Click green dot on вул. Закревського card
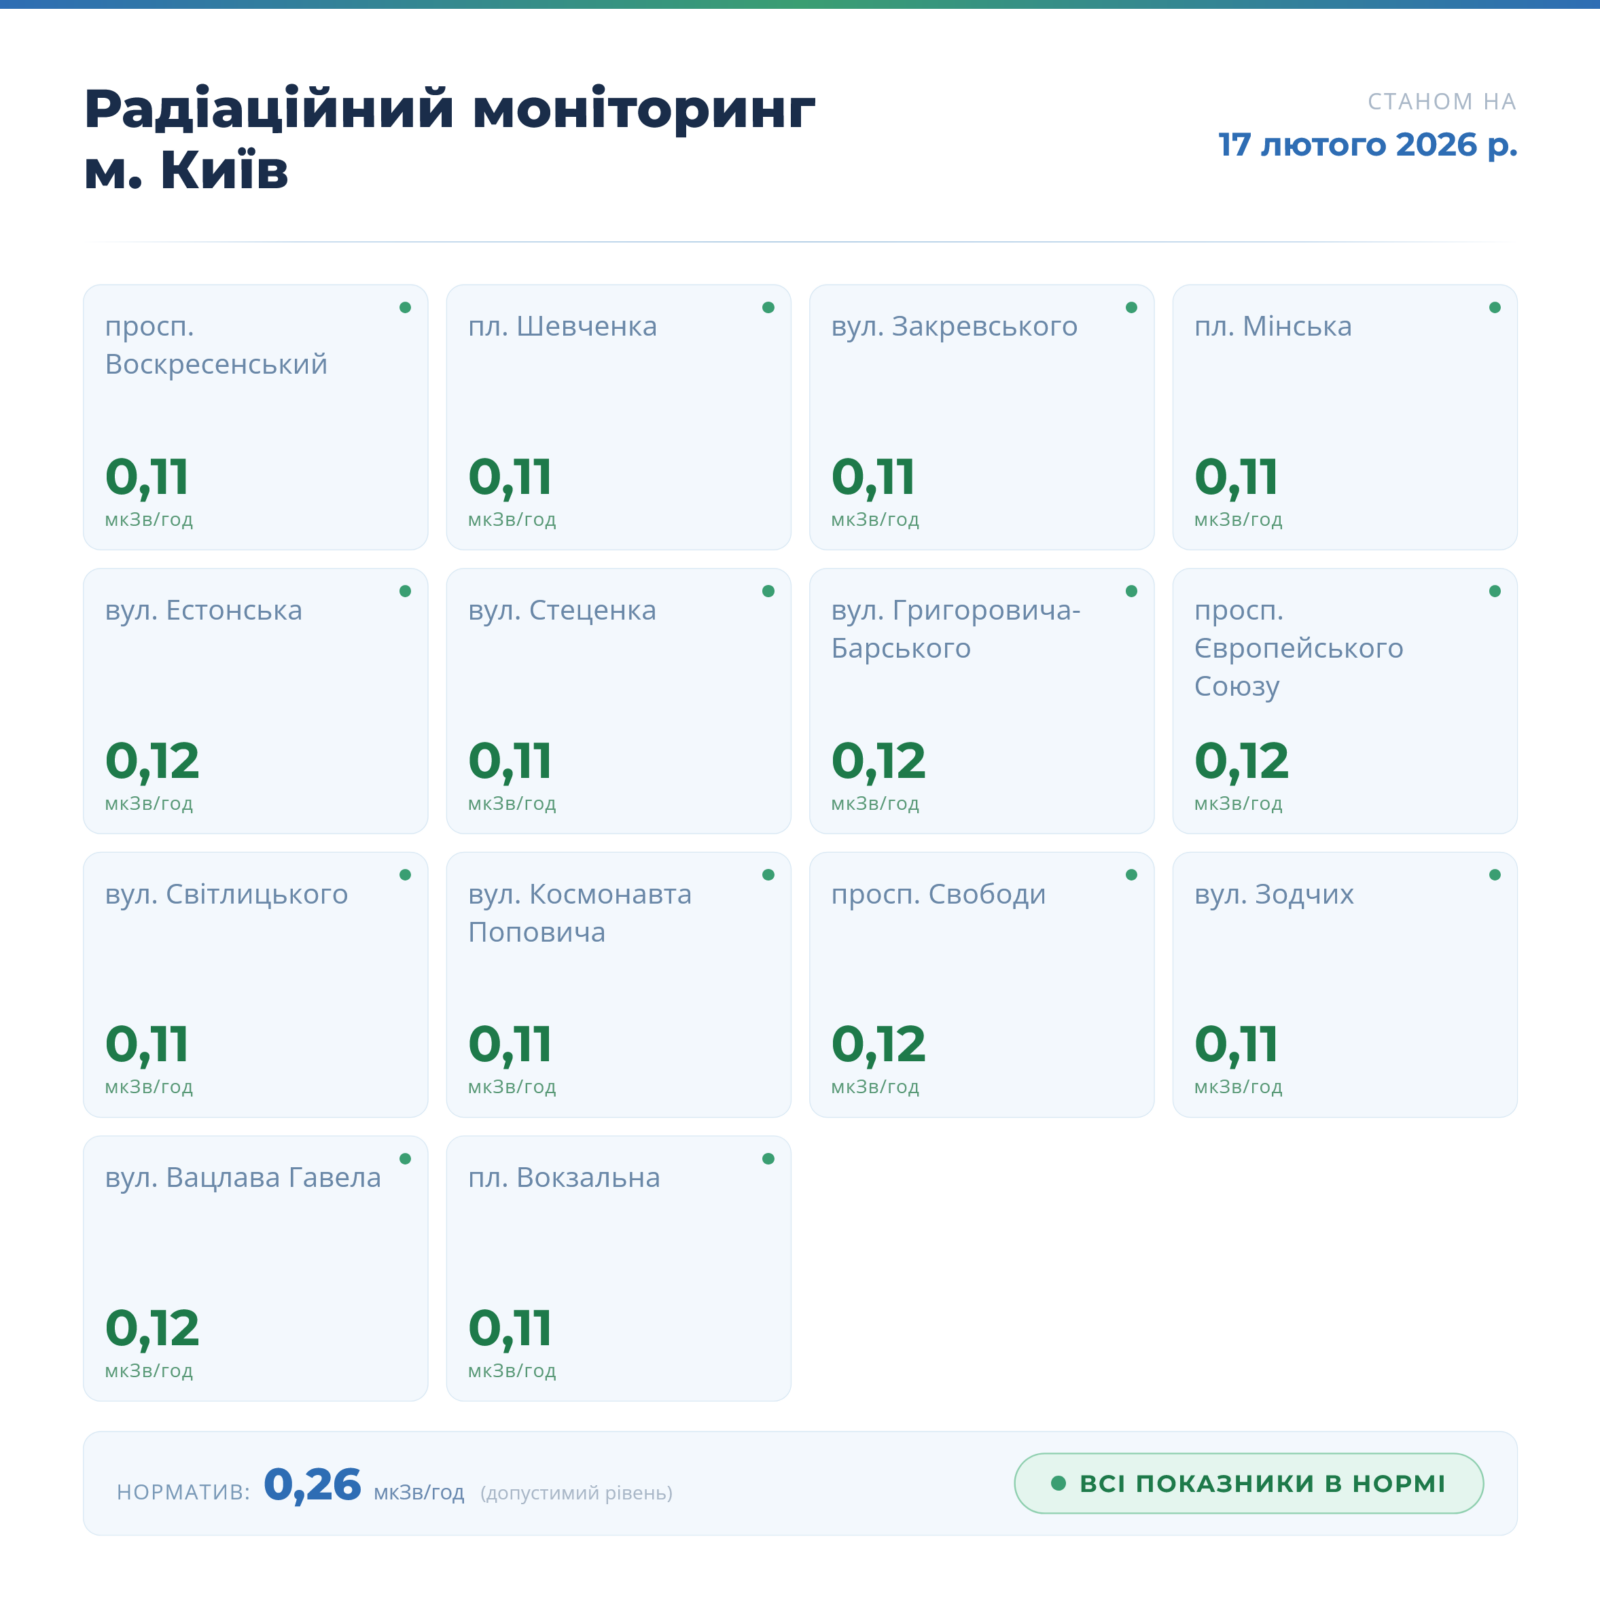 coord(1131,308)
